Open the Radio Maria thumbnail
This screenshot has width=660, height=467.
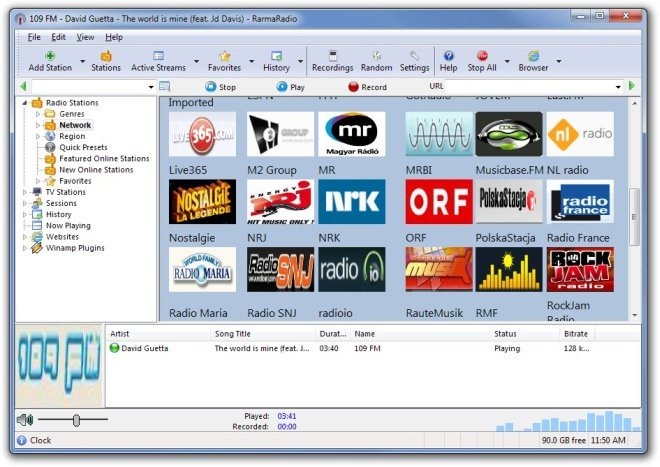202,270
